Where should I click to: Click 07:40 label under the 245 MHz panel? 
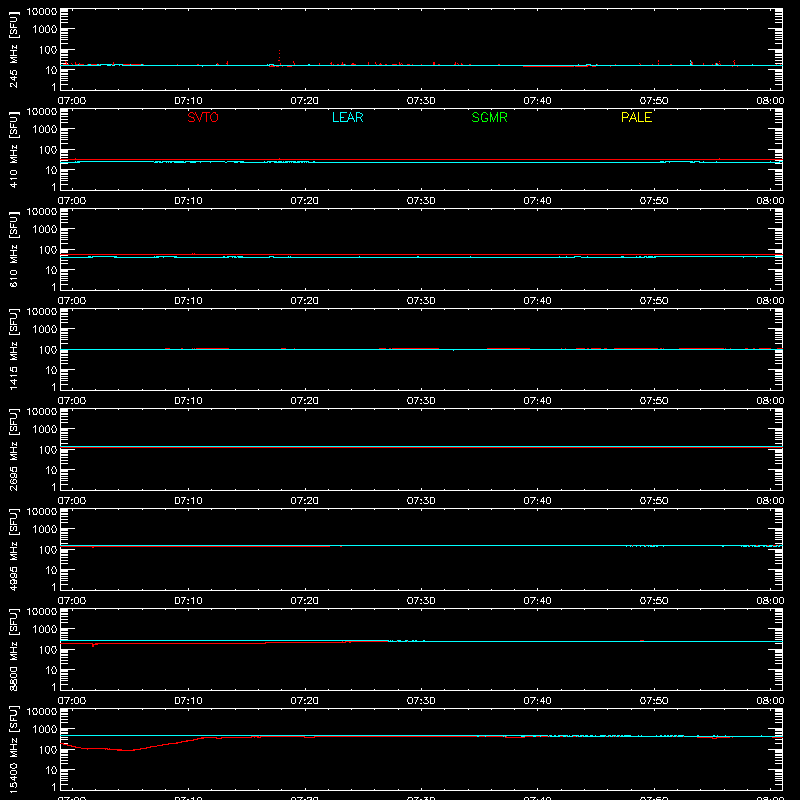(537, 101)
